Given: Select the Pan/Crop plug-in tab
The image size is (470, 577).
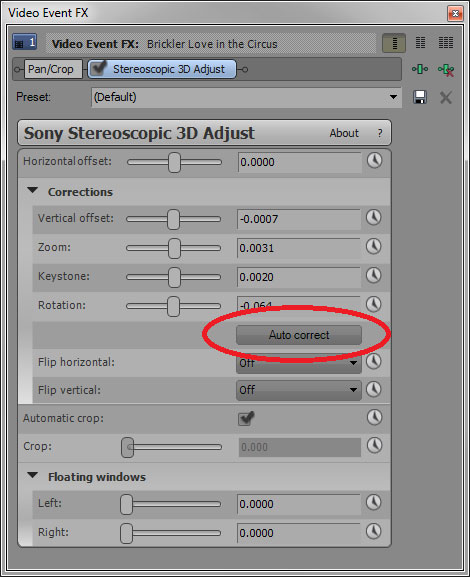Looking at the screenshot, I should pyautogui.click(x=53, y=69).
